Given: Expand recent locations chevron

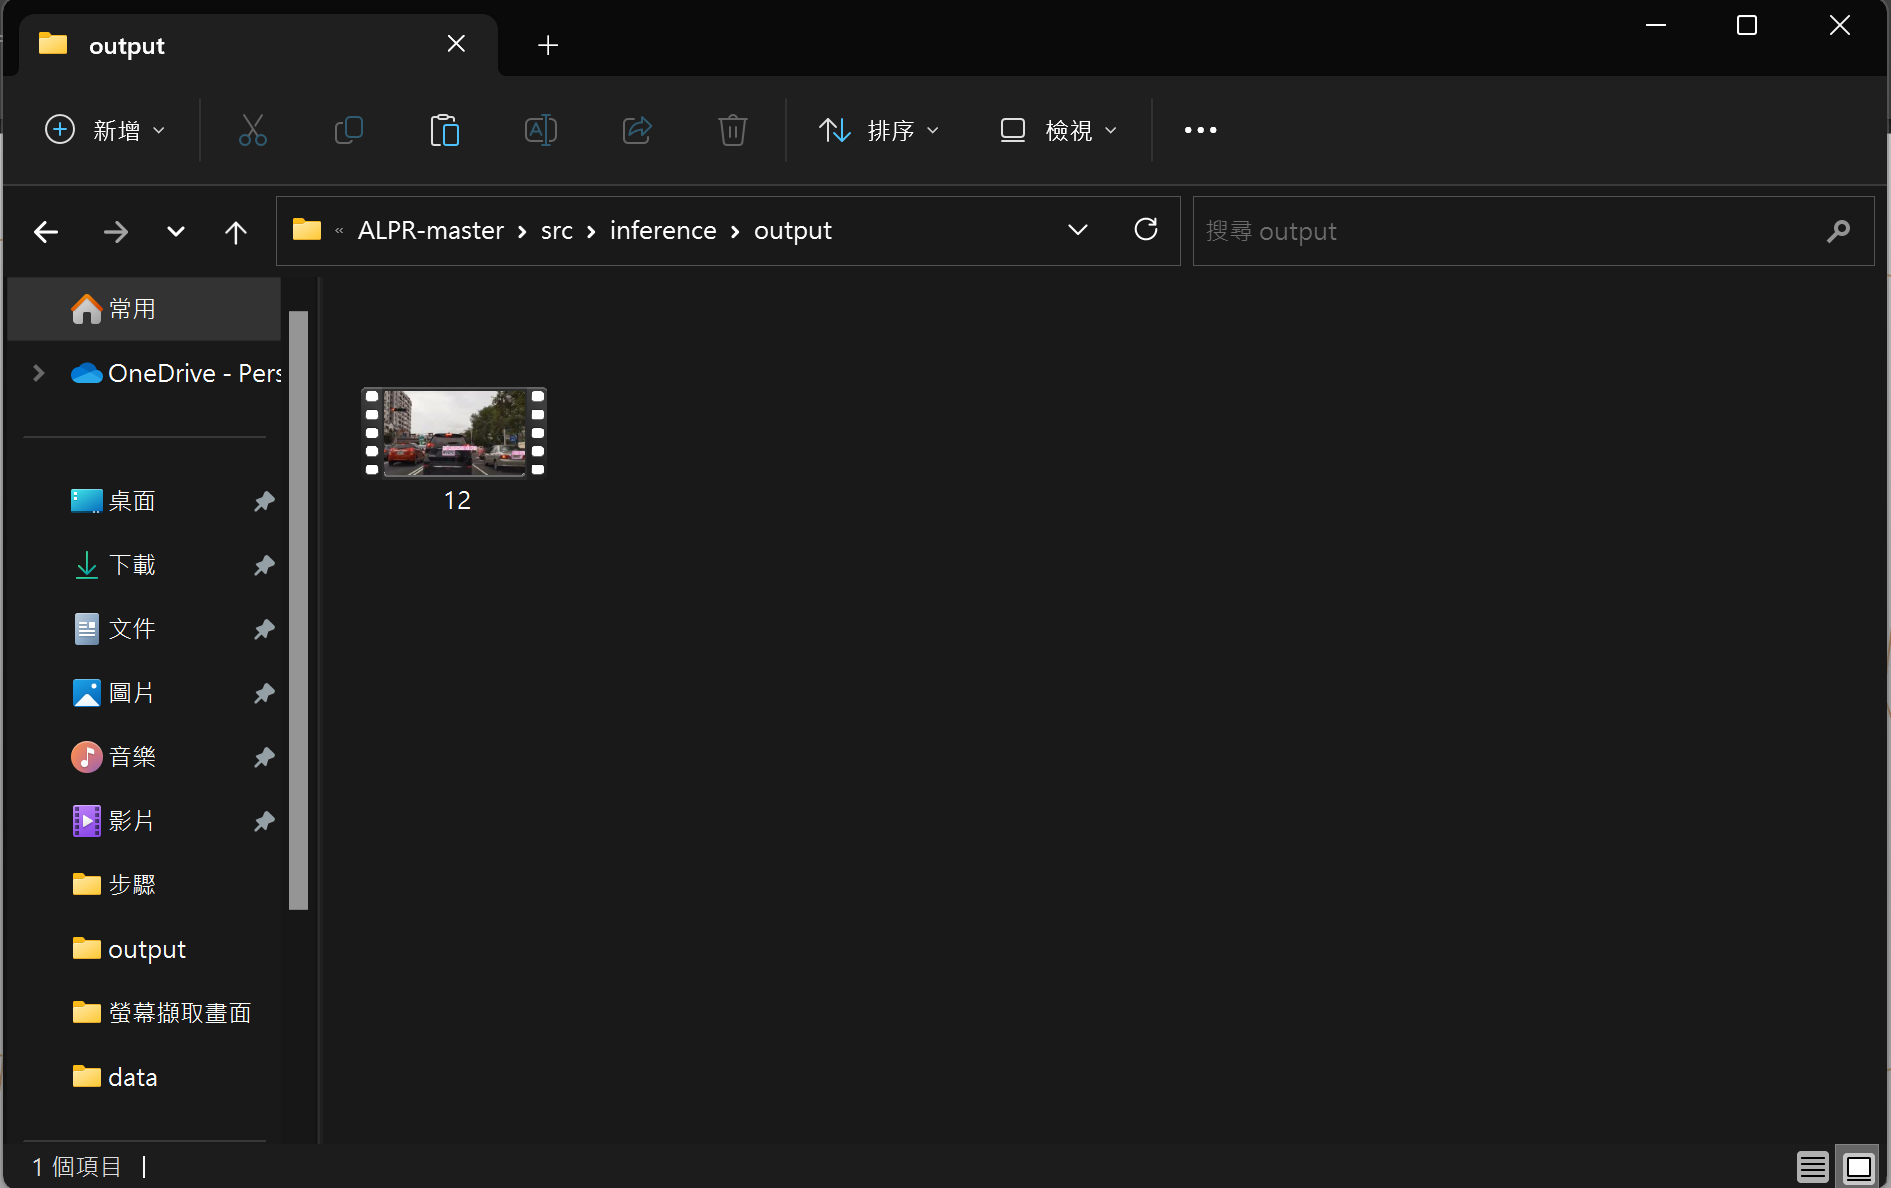Looking at the screenshot, I should pyautogui.click(x=176, y=232).
